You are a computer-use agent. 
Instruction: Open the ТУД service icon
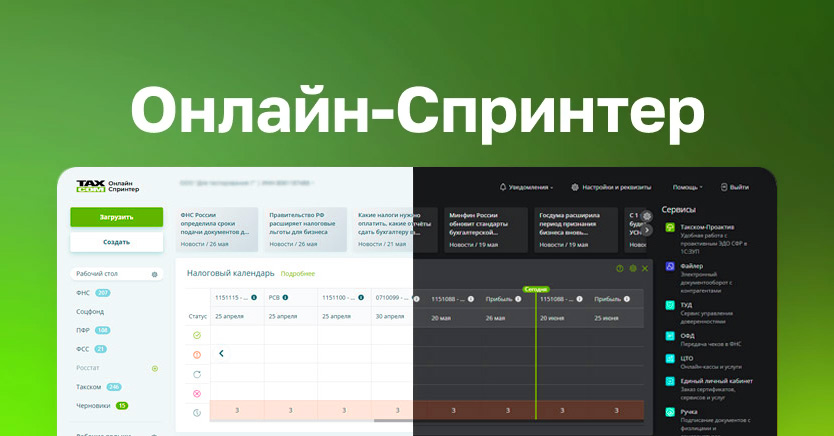tap(670, 305)
